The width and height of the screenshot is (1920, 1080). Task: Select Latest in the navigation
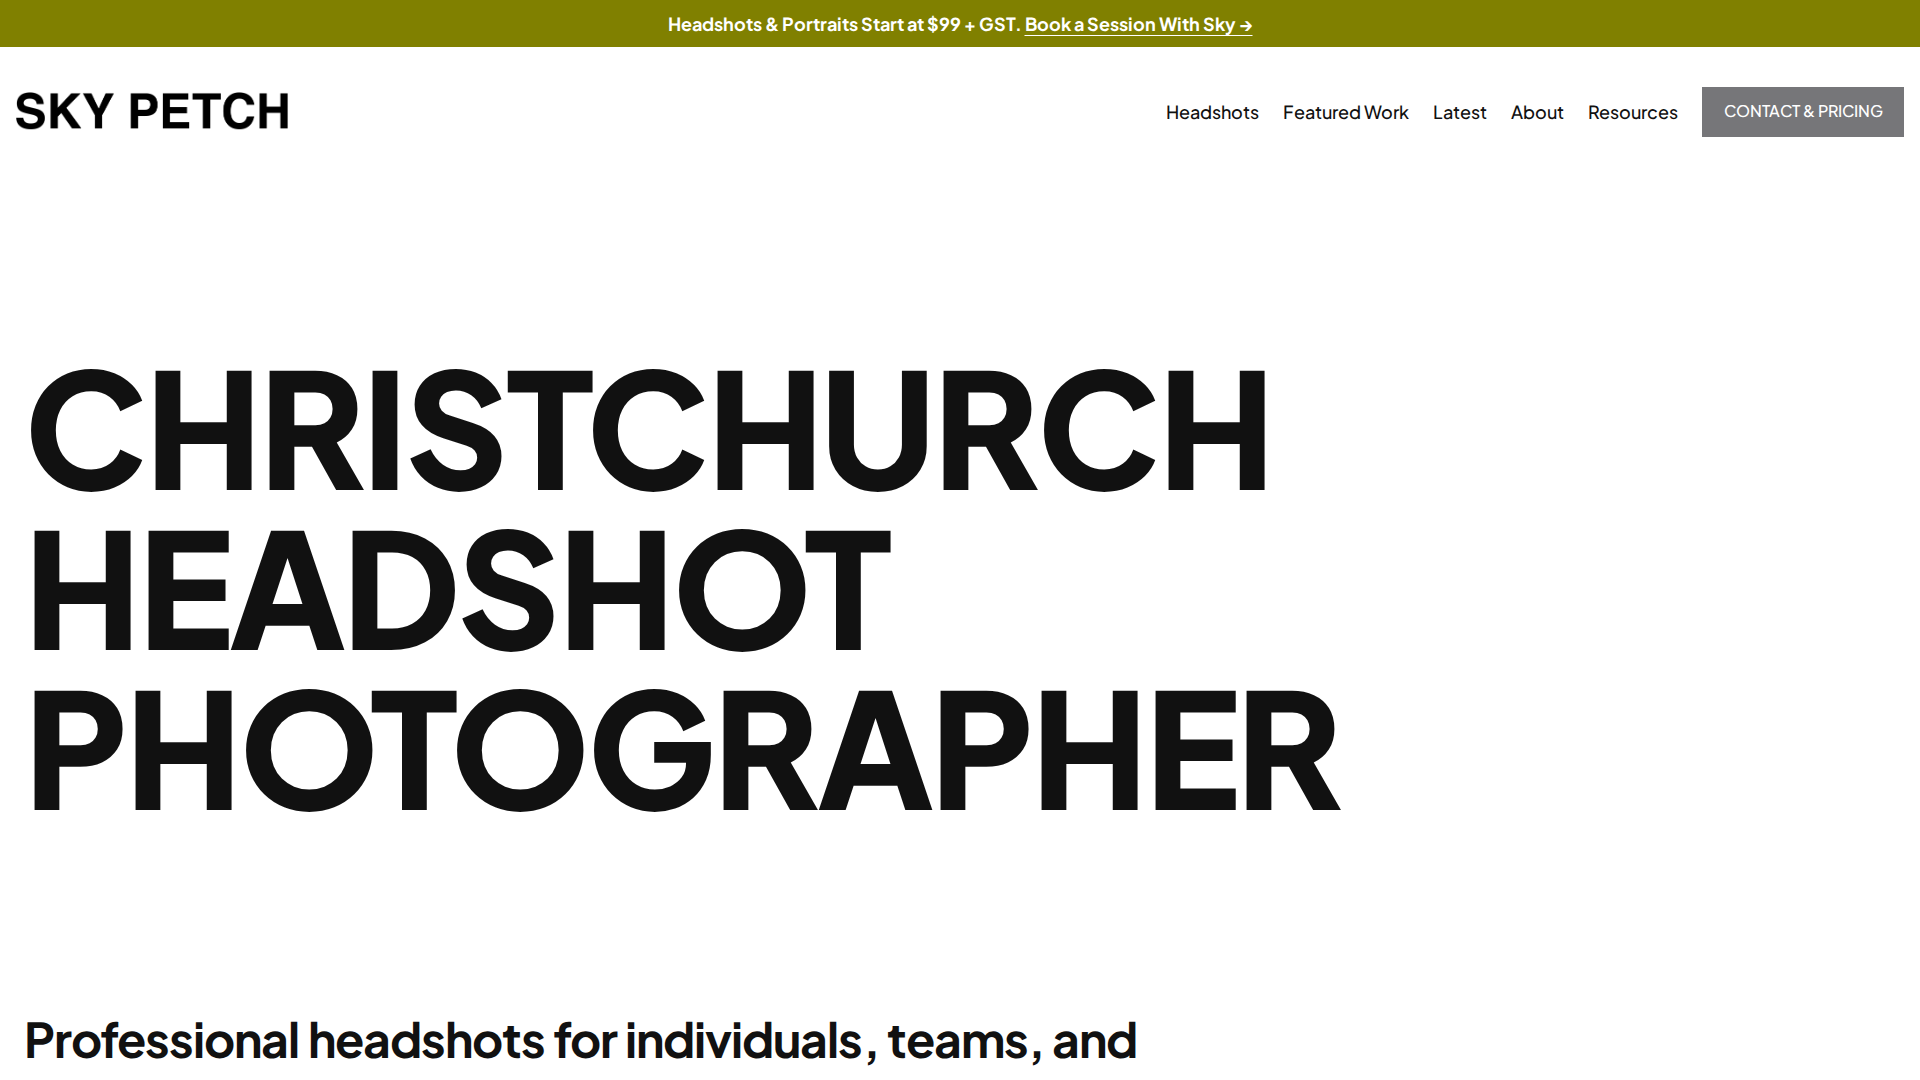pyautogui.click(x=1459, y=112)
